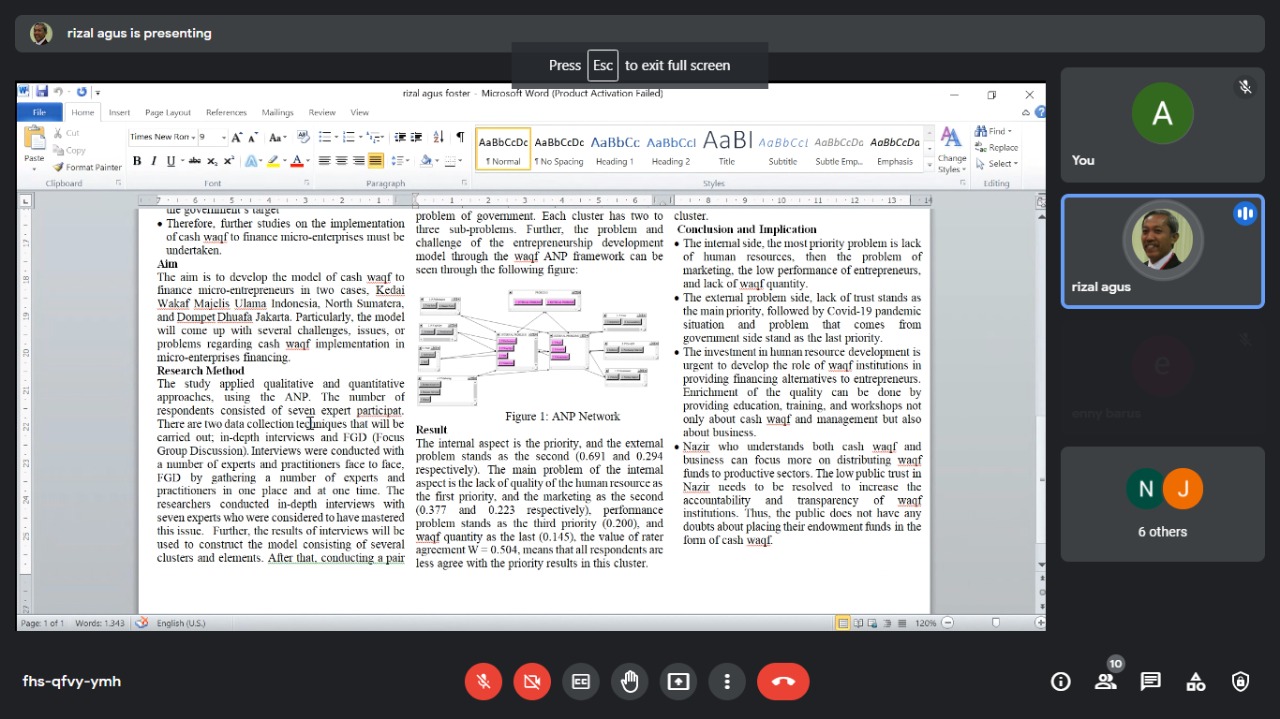The image size is (1280, 719).
Task: Apply strikethrough formatting in Word
Action: [194, 161]
